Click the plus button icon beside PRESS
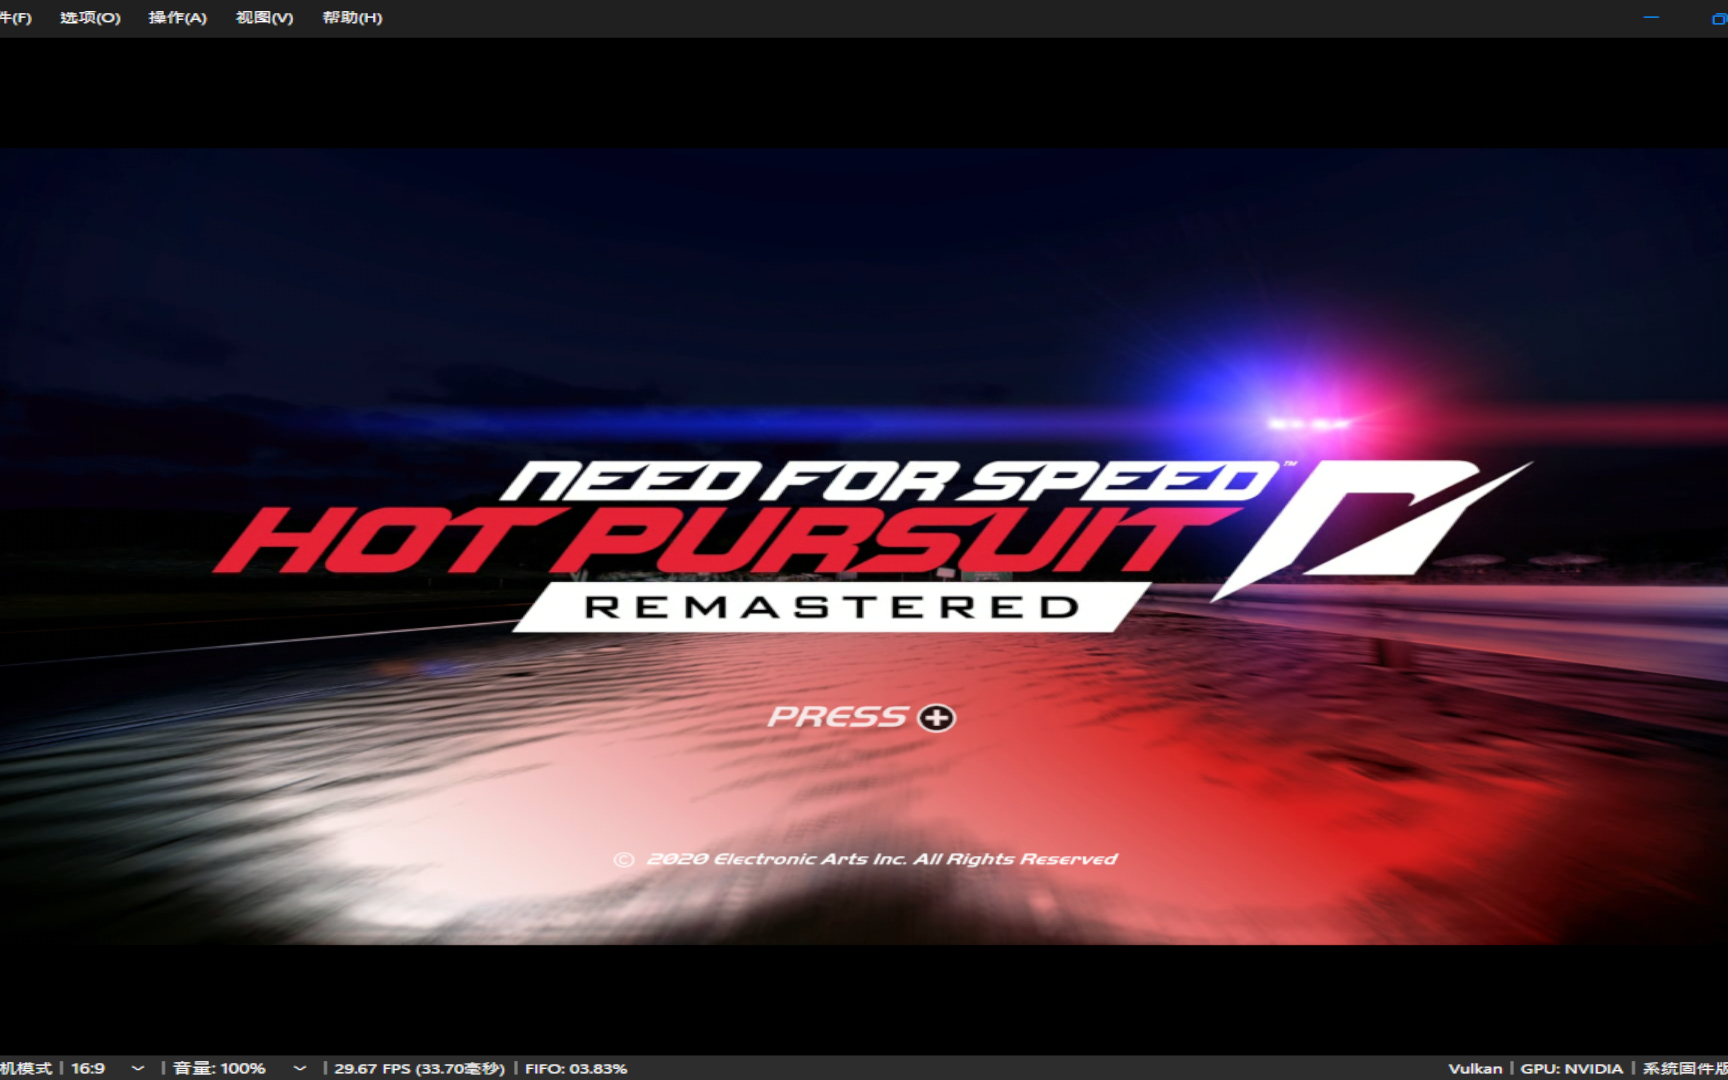This screenshot has width=1728, height=1080. (937, 718)
